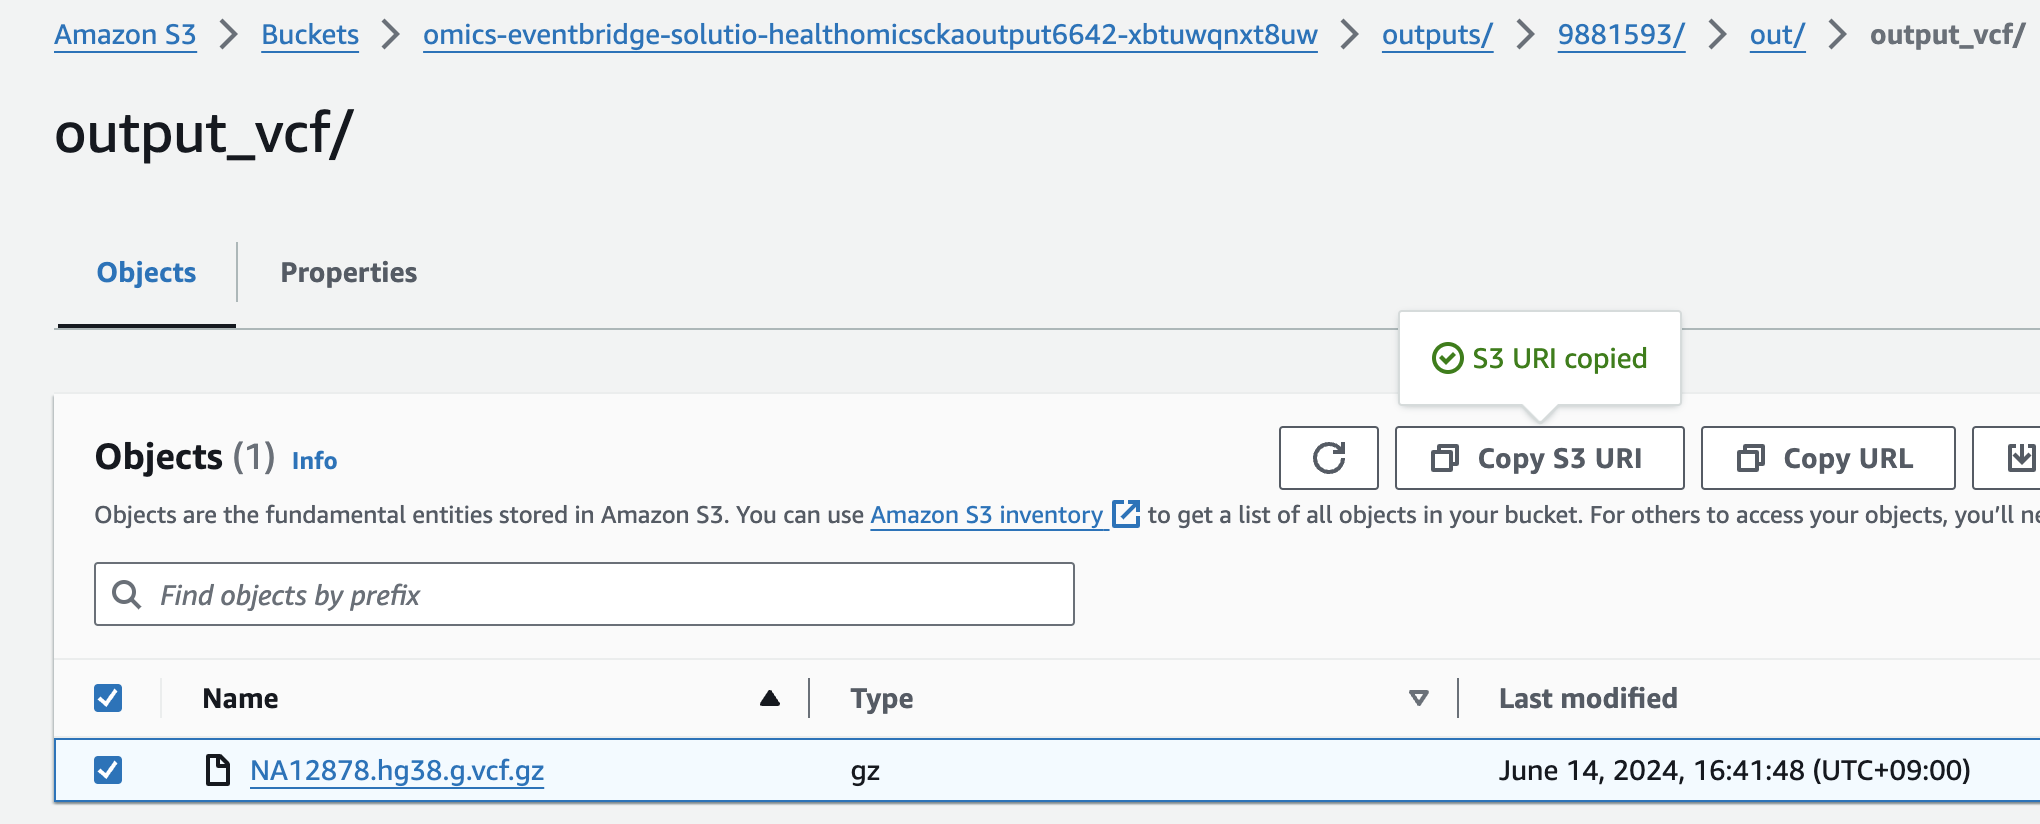
Task: Click the file icon beside NA12878.hg38.g.vcf.gz
Action: [x=217, y=770]
